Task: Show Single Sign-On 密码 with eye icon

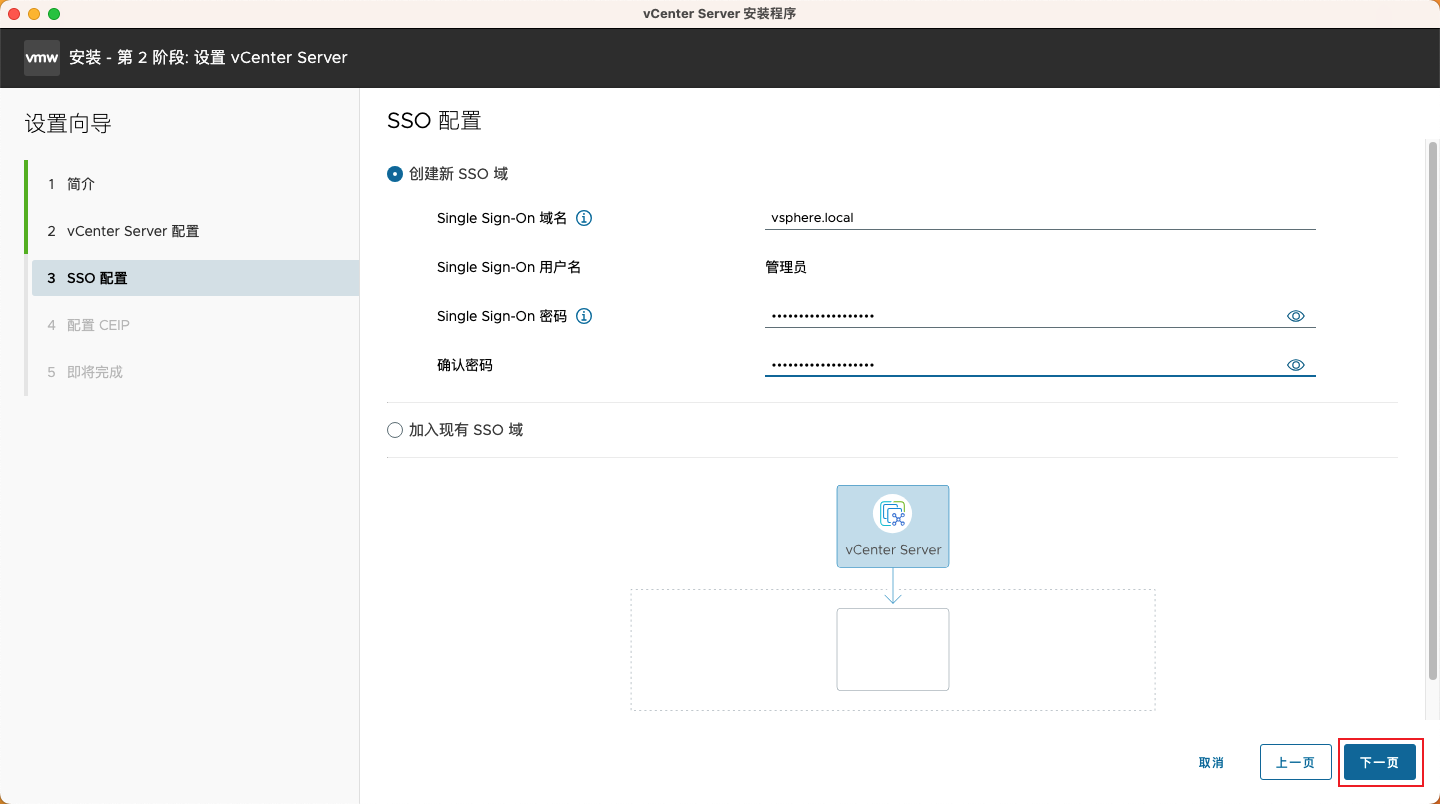Action: tap(1296, 316)
